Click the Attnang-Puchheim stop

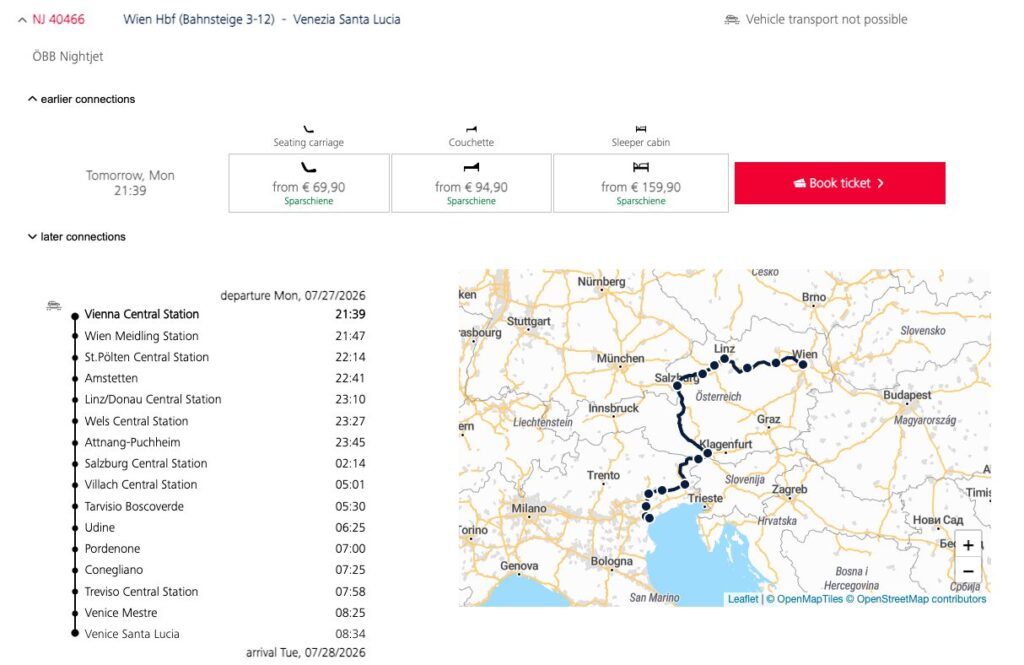(x=132, y=442)
